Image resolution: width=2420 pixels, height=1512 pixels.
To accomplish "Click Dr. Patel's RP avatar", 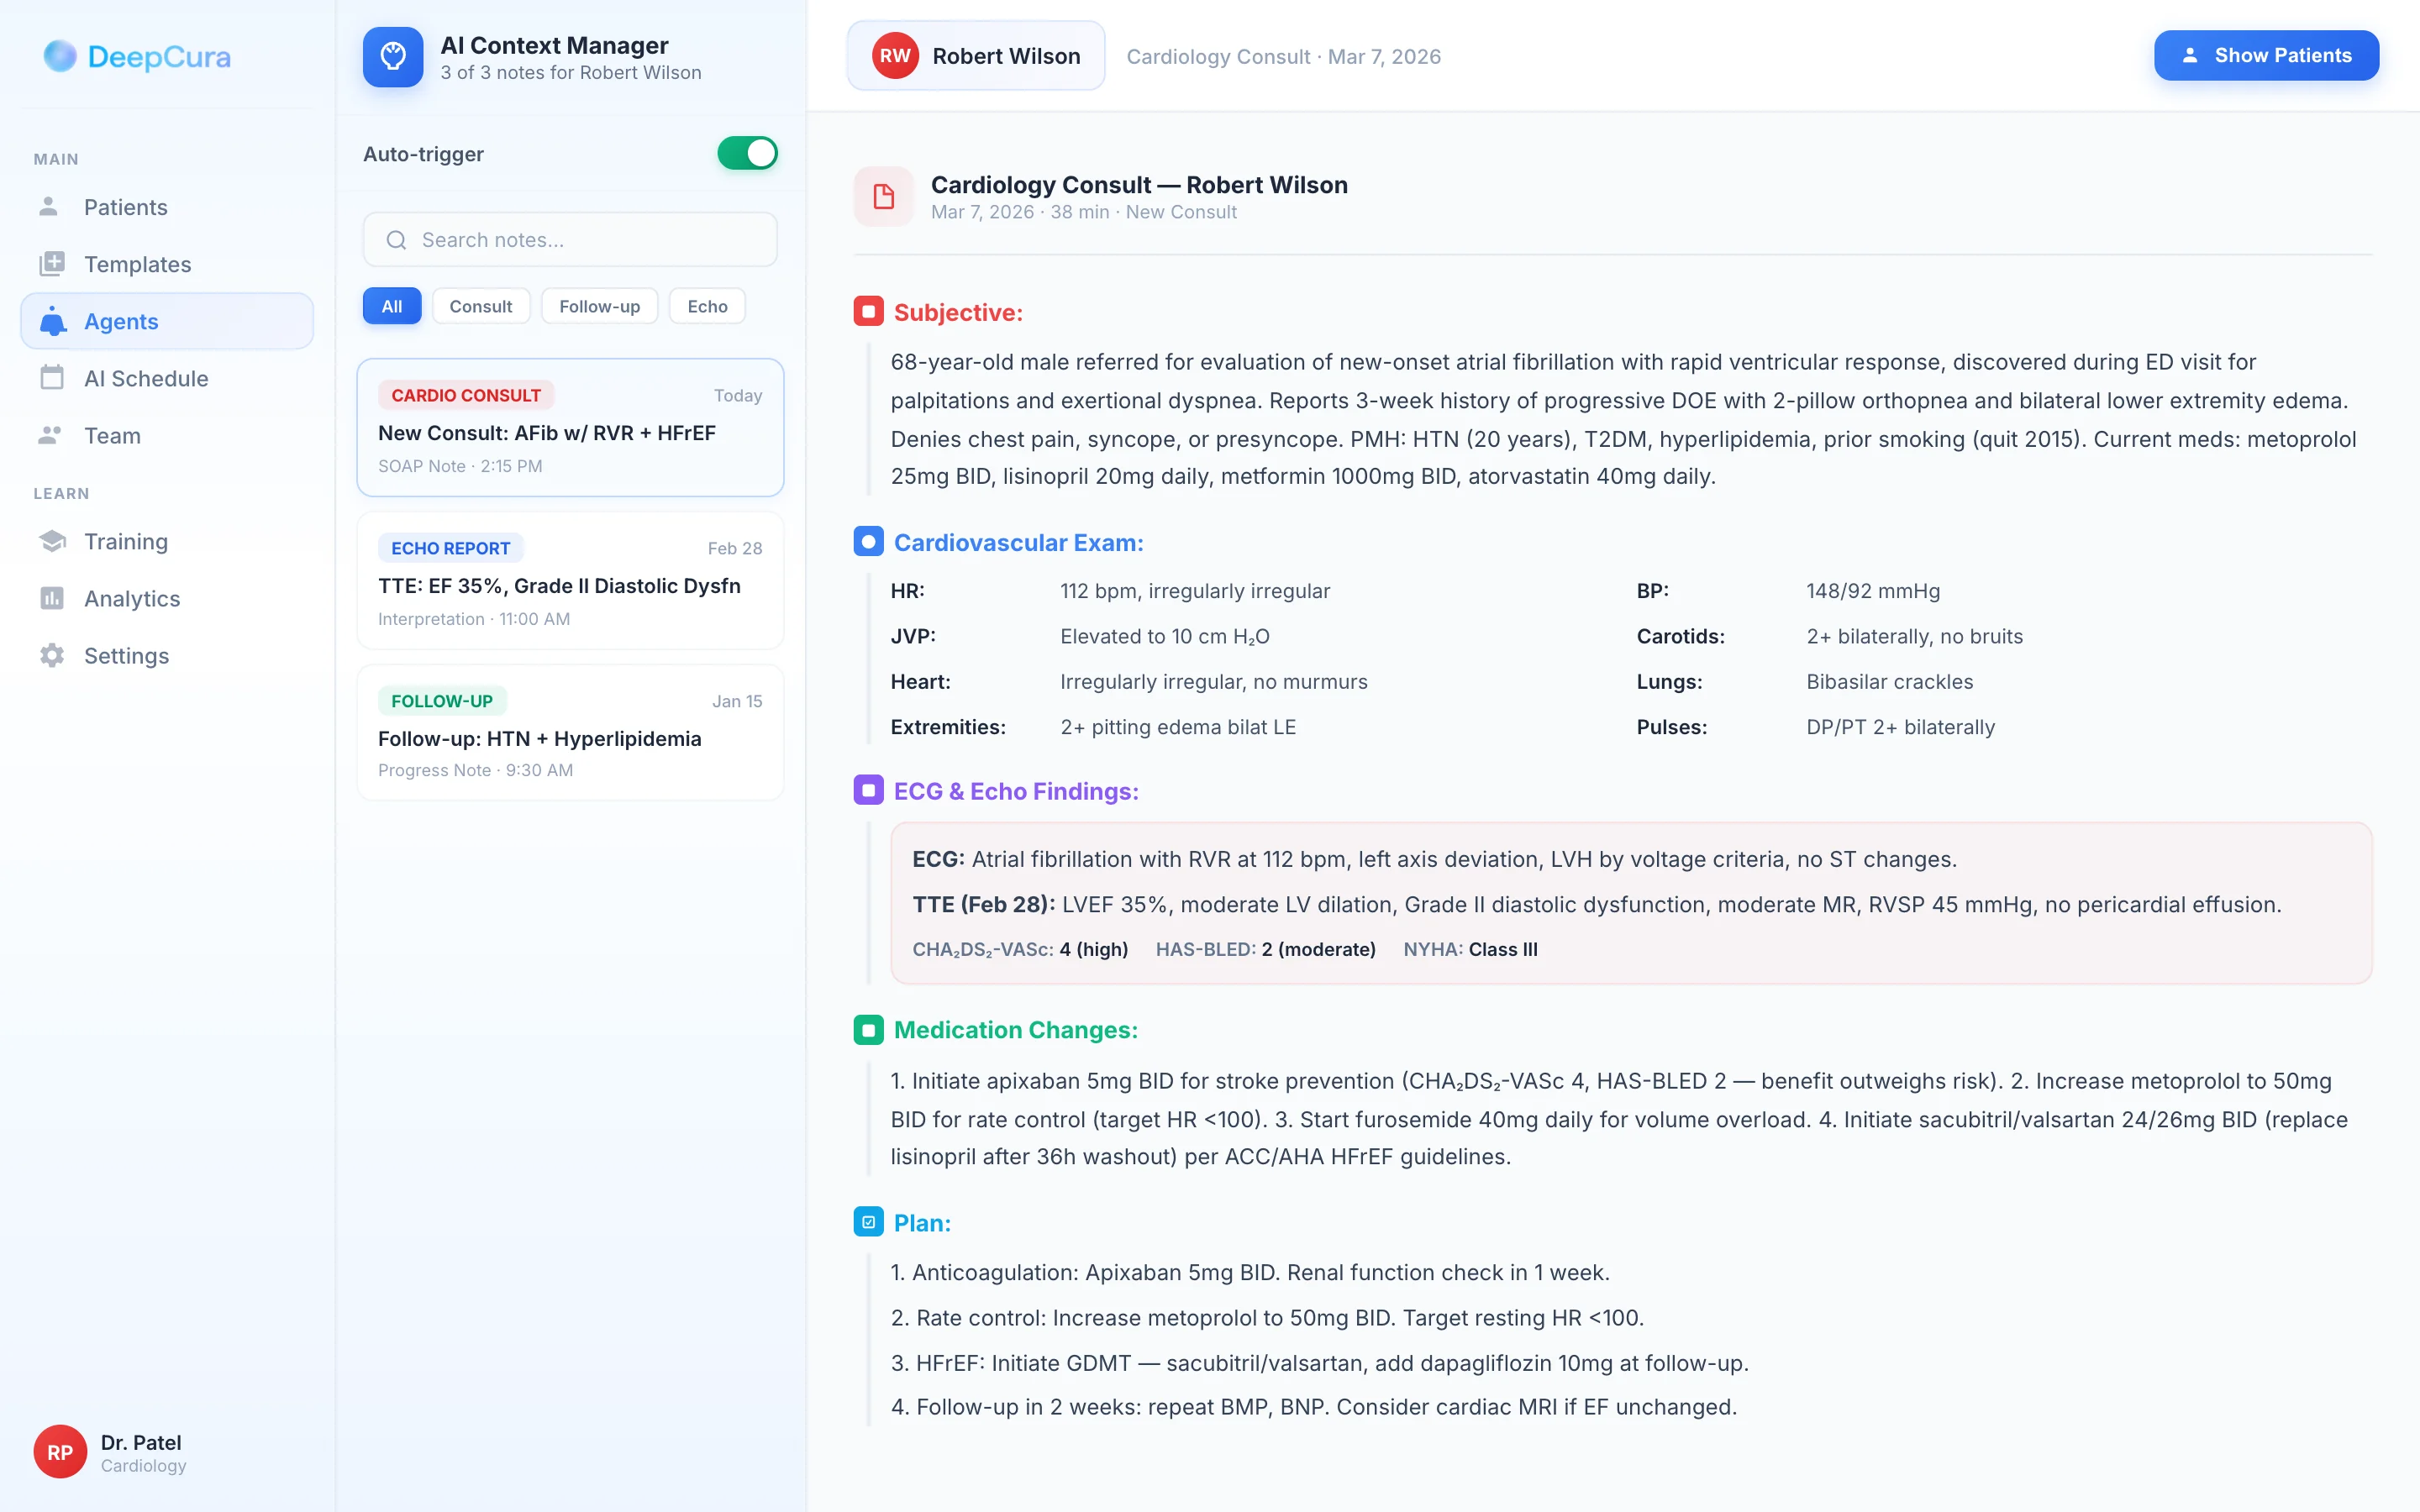I will coord(60,1451).
